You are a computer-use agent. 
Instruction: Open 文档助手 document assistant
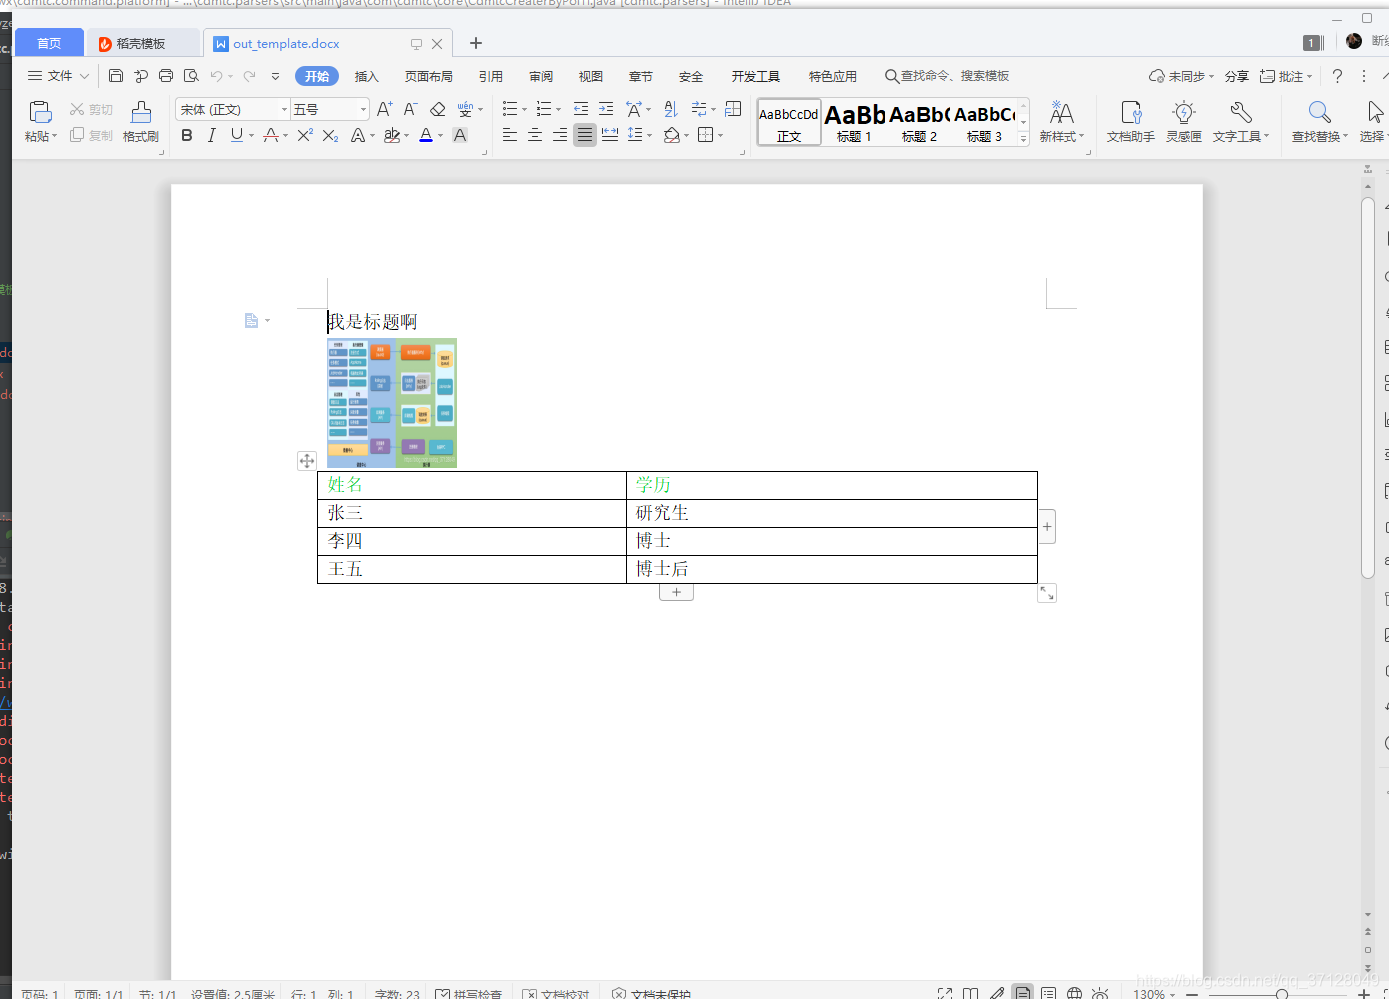tap(1131, 121)
